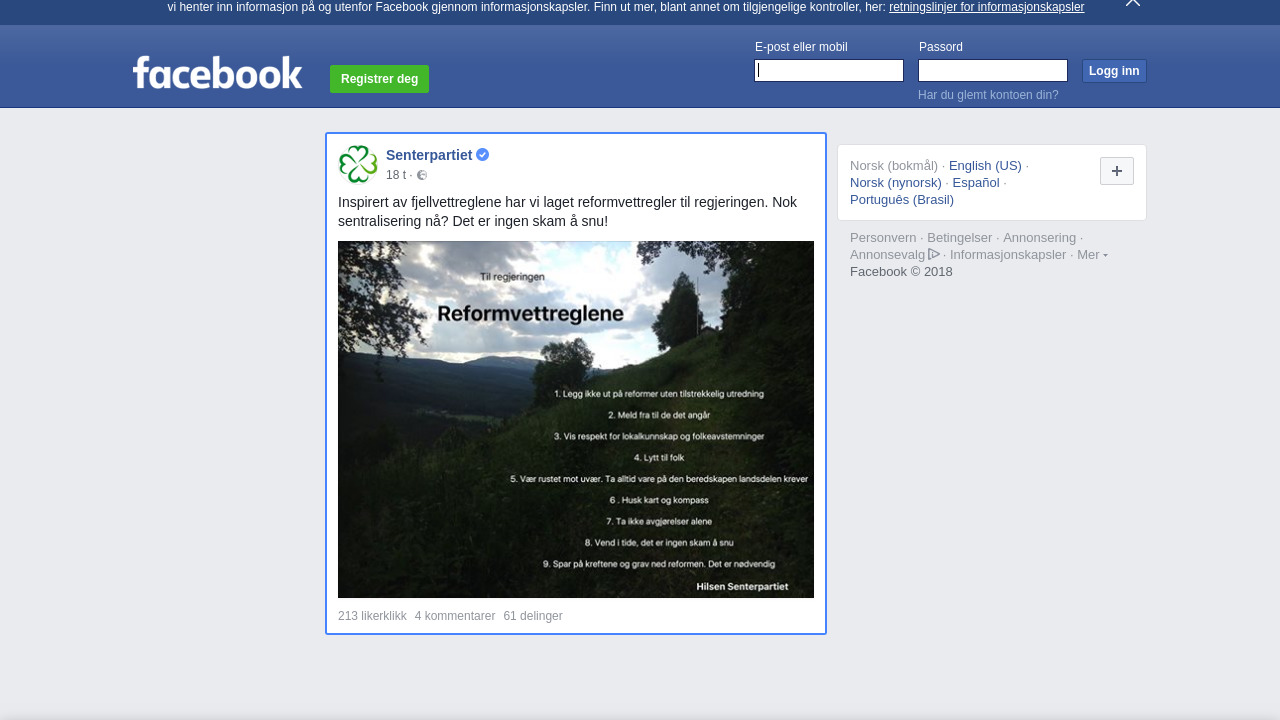Open the 18 t post timestamp
The image size is (1280, 720).
click(396, 175)
